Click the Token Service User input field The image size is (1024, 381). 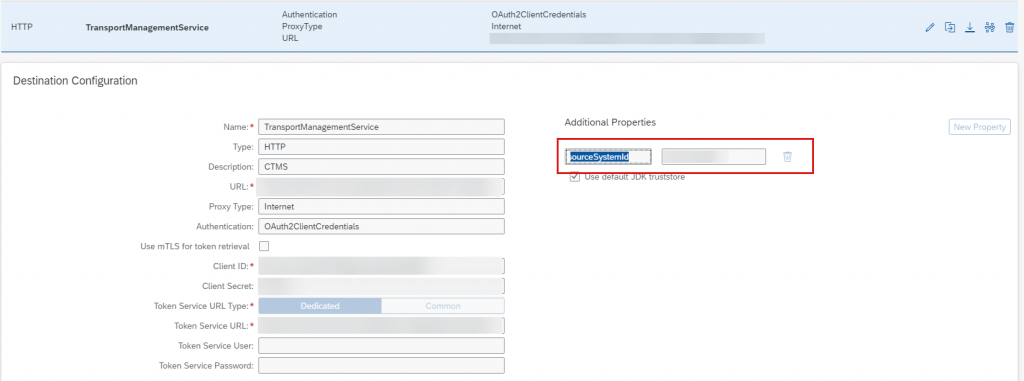point(381,346)
